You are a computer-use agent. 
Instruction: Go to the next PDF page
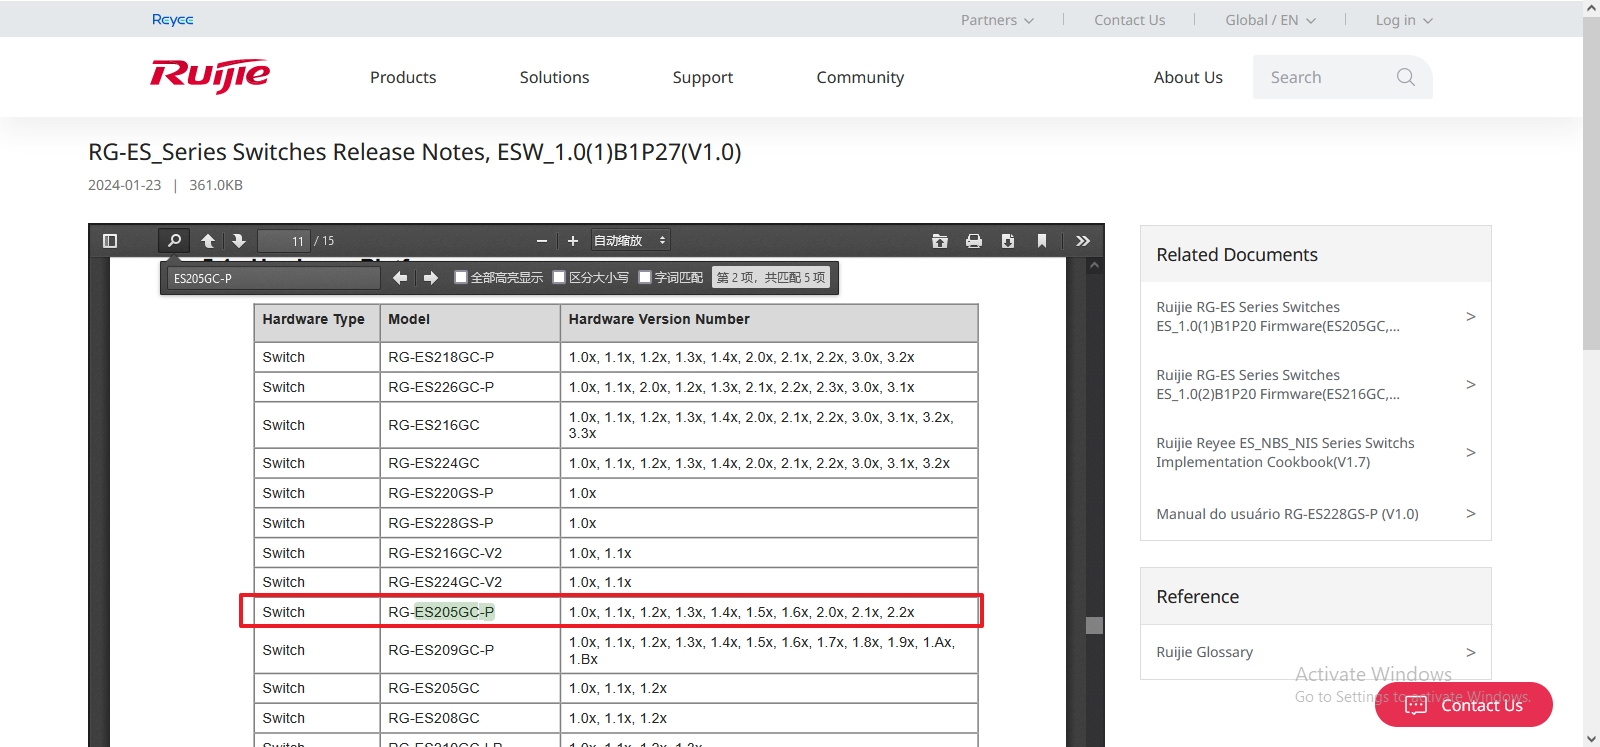[x=238, y=241]
